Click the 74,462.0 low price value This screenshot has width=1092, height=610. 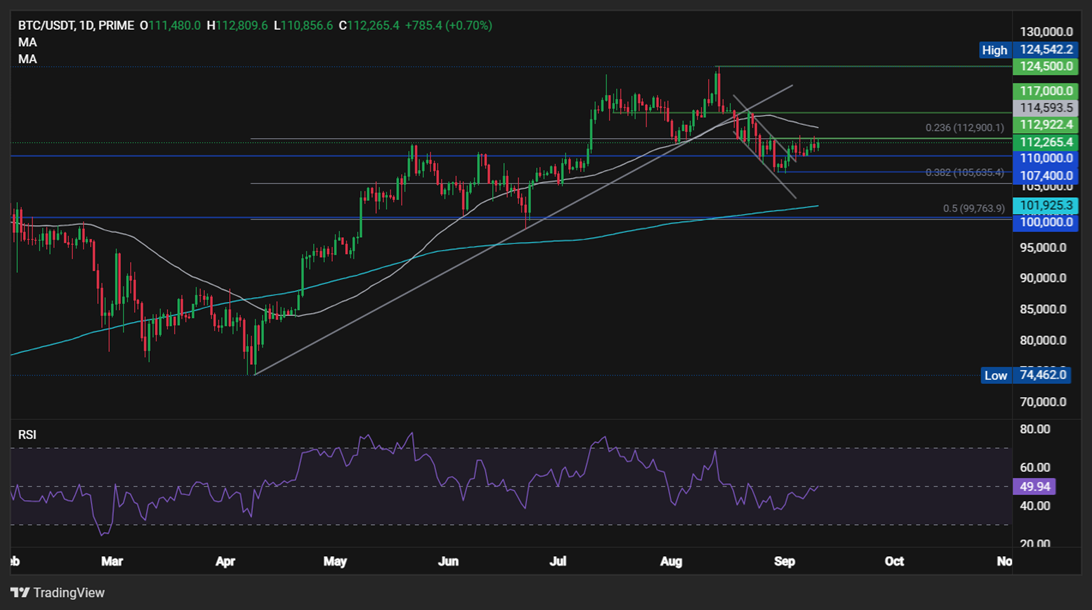[1043, 375]
